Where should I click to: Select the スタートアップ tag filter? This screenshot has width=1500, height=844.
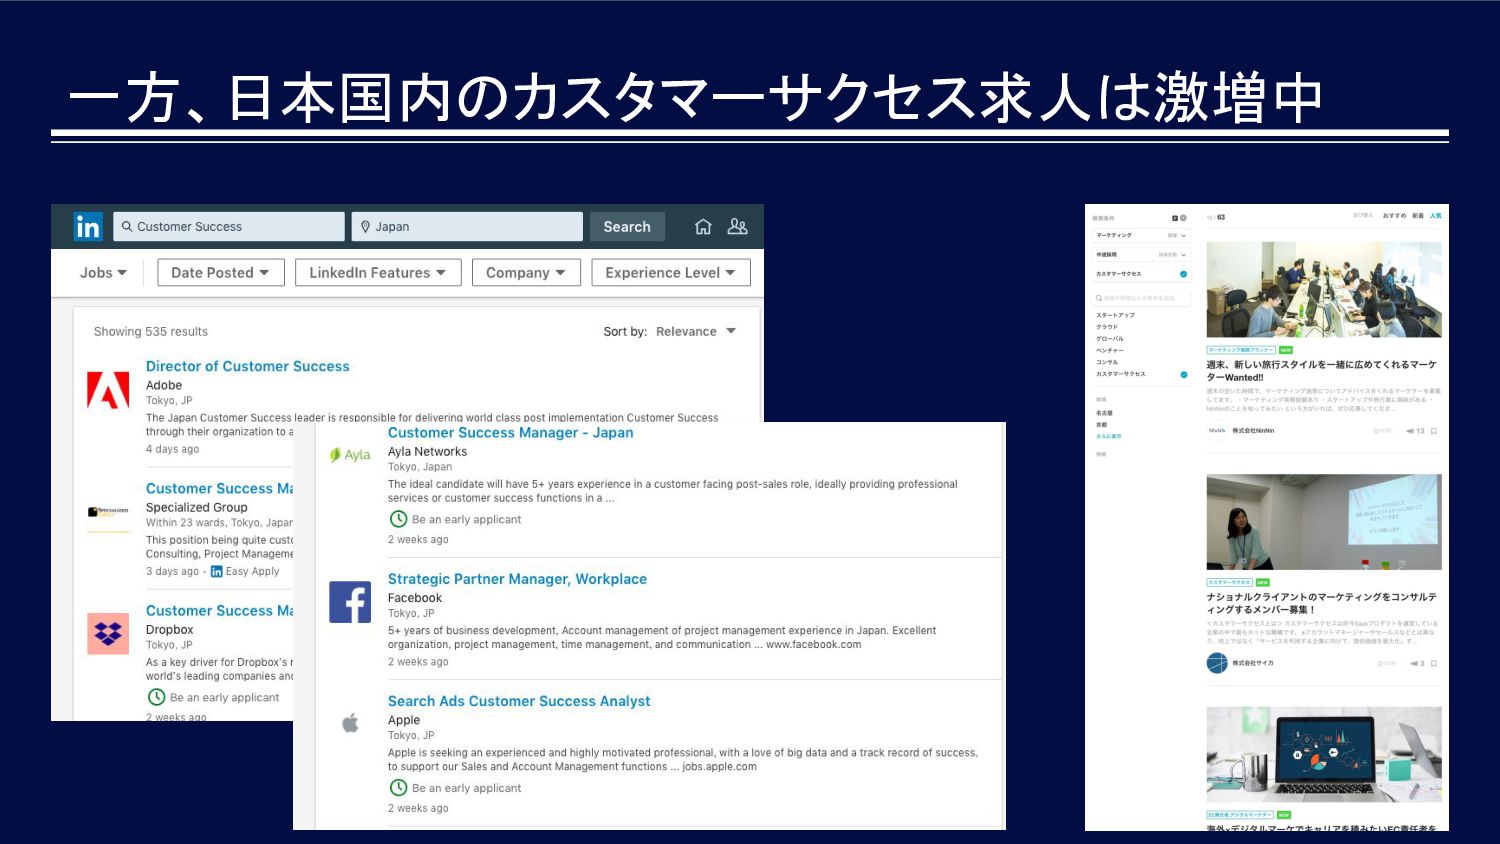(1115, 315)
